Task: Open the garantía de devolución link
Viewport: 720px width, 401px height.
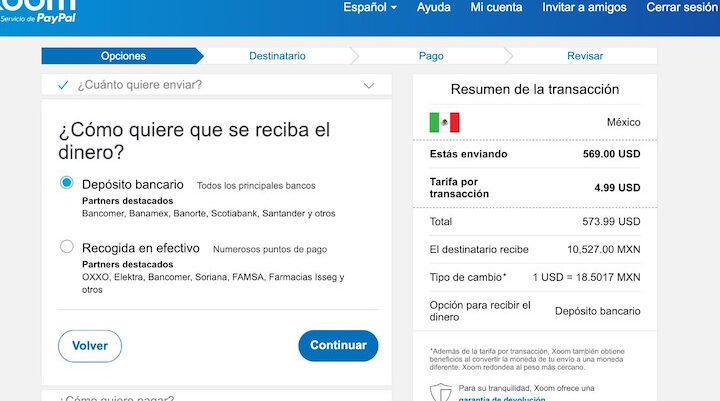Action: tap(501, 398)
